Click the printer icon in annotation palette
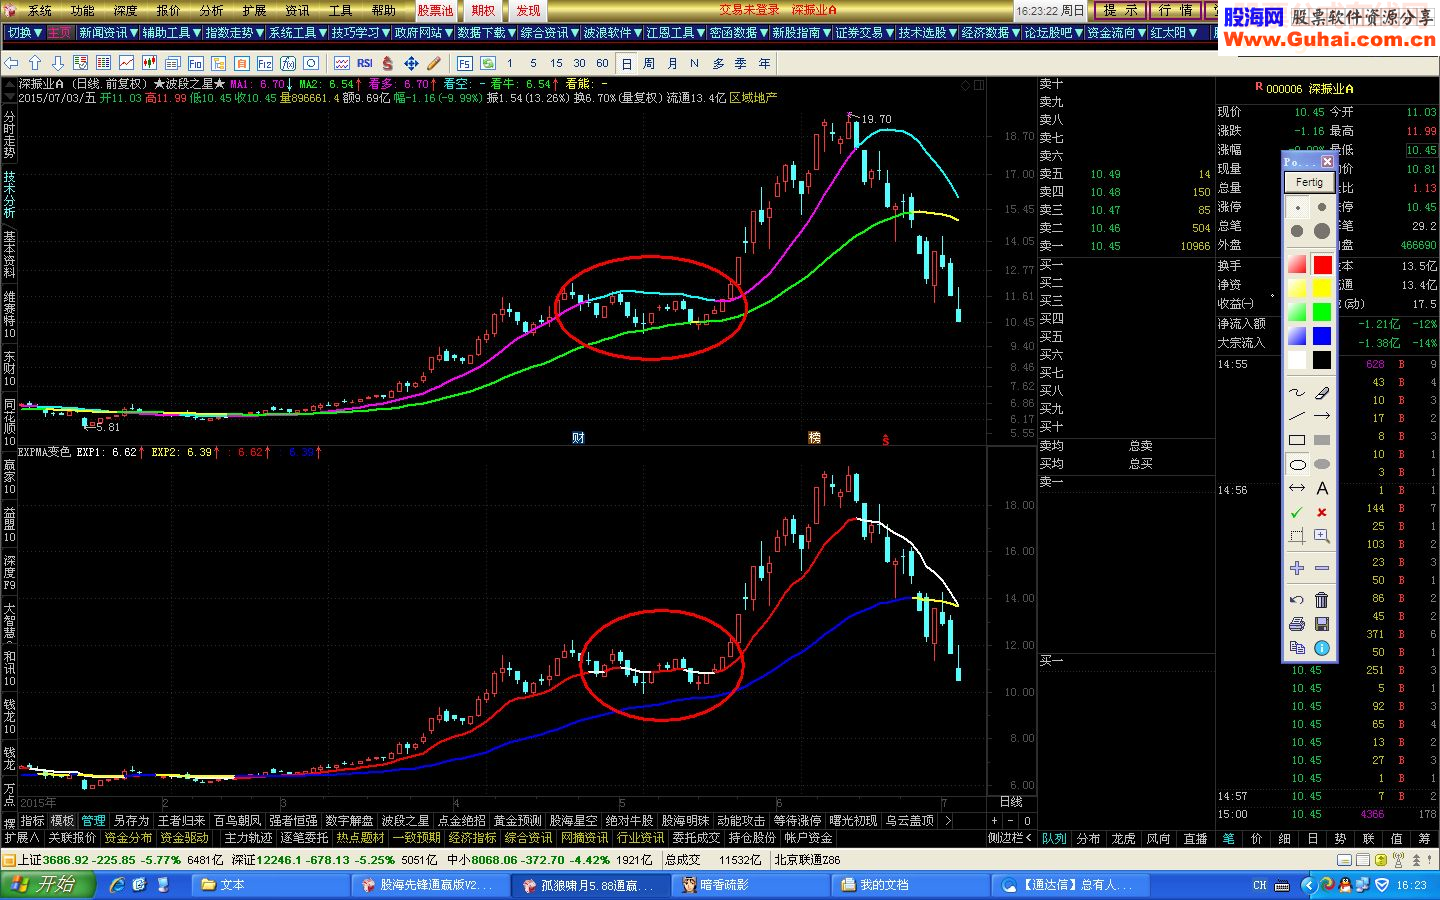The height and width of the screenshot is (900, 1440). (x=1297, y=624)
